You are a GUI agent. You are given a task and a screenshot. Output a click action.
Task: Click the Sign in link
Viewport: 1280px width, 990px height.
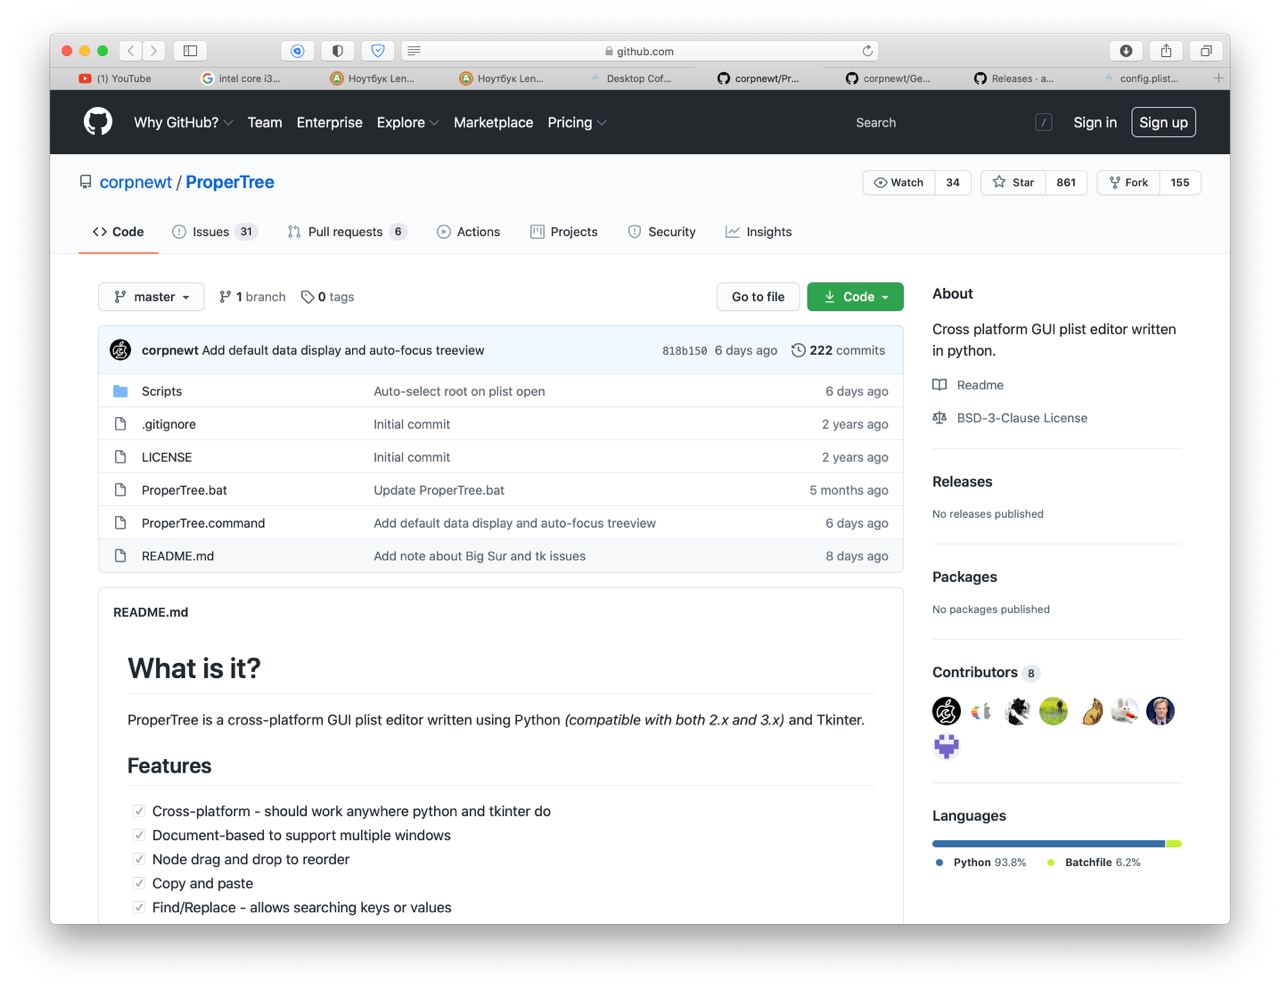[x=1095, y=122]
